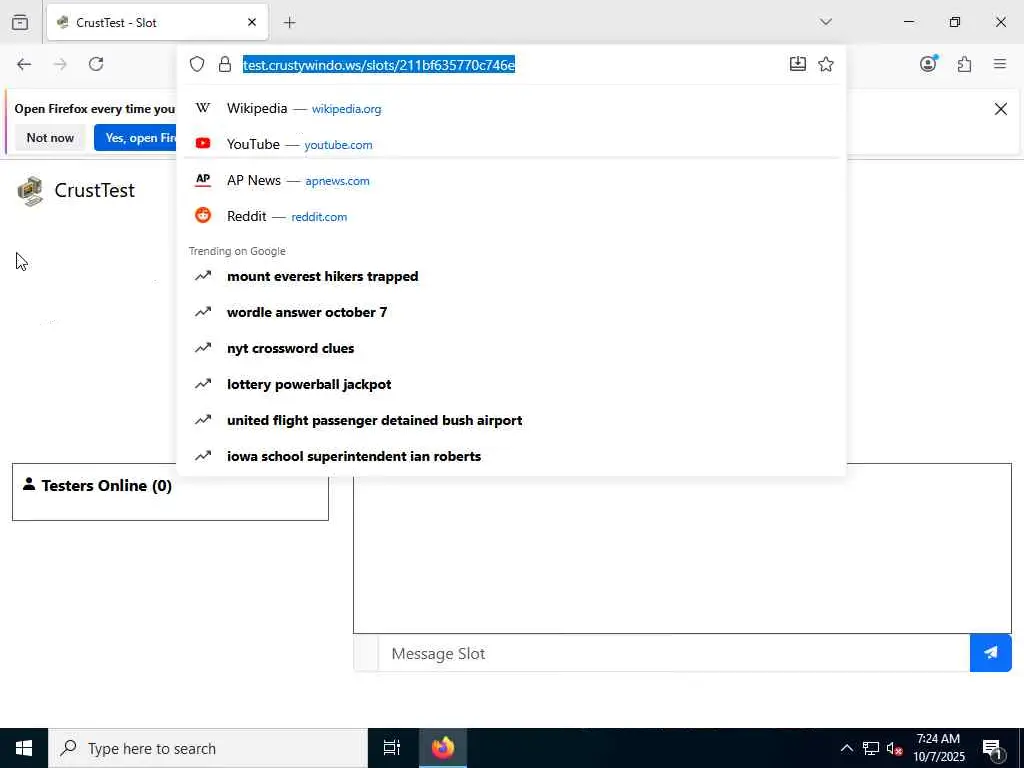
Task: Dismiss the Open Firefox notification bar
Action: pos(1000,108)
